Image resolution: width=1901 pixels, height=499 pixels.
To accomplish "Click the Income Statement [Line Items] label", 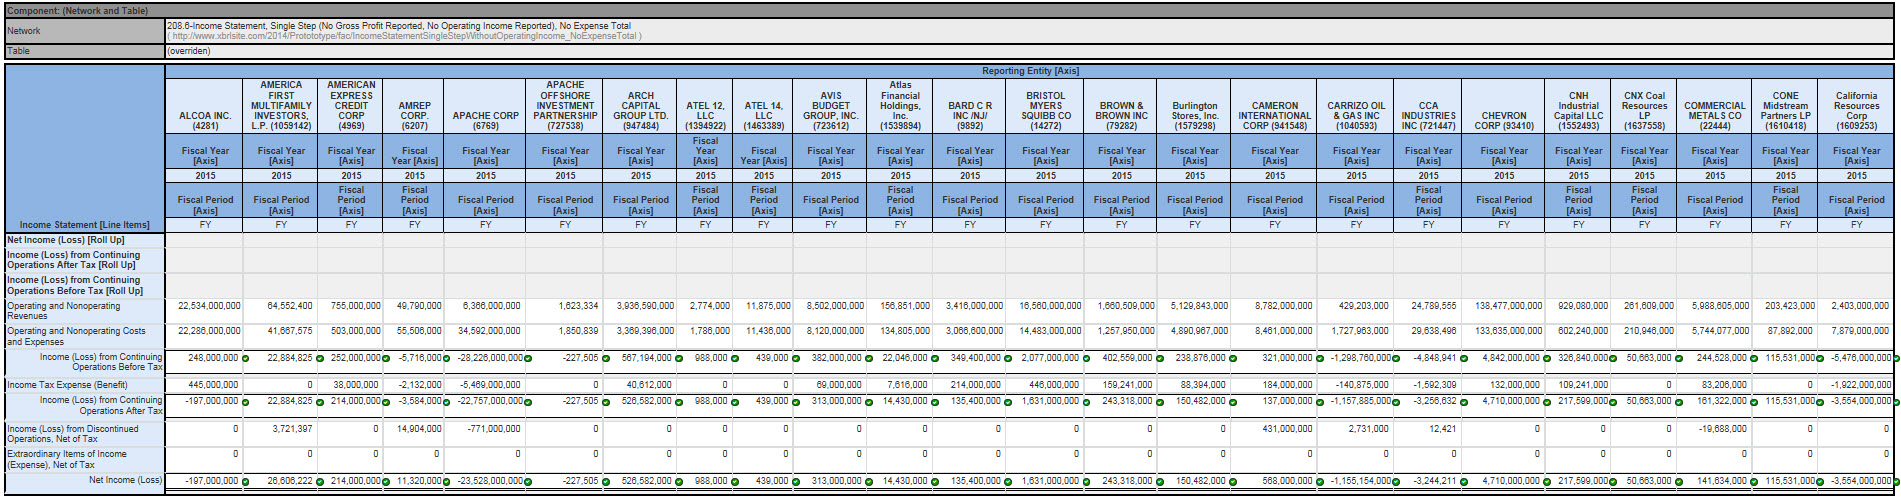I will (84, 225).
